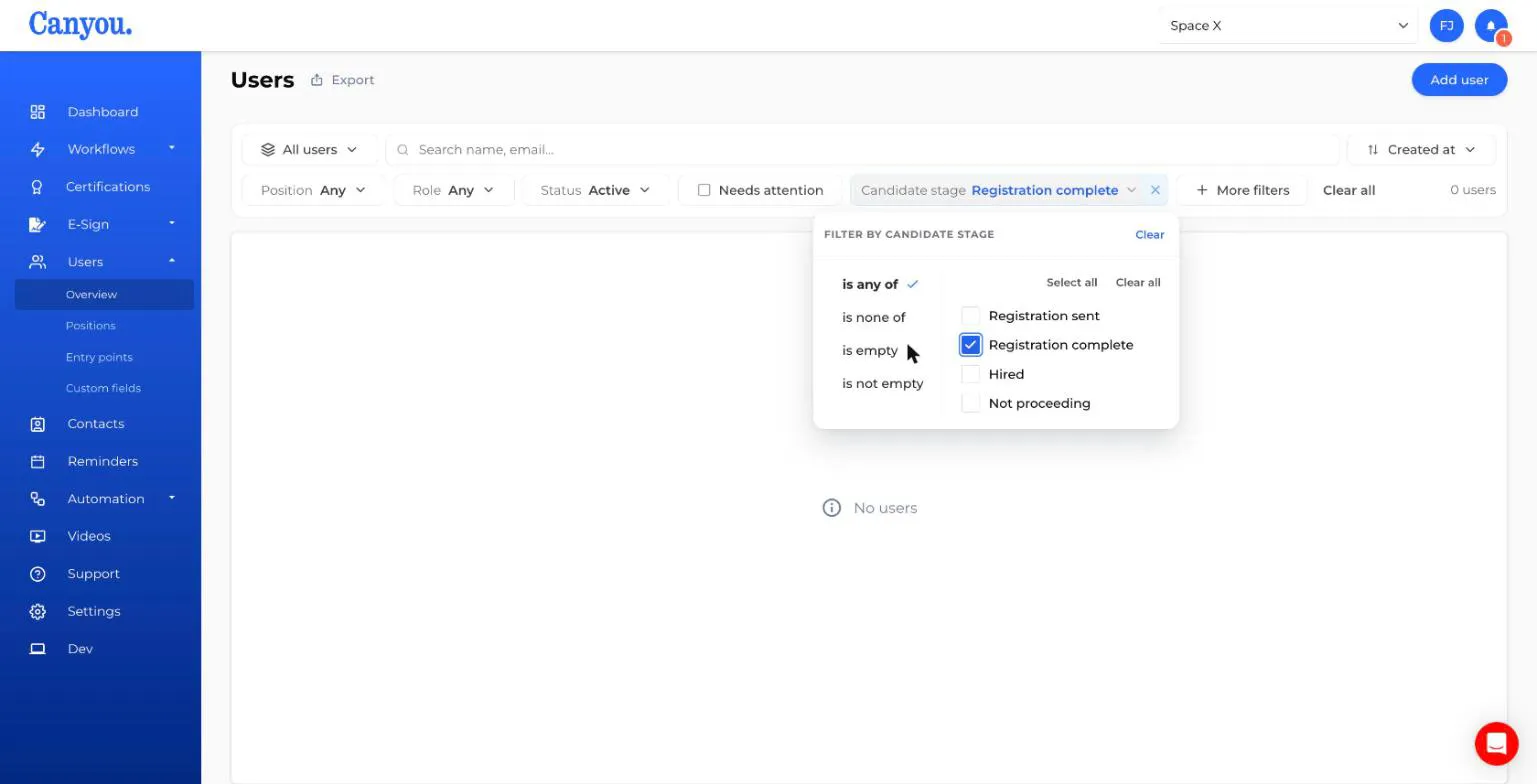1537x784 pixels.
Task: Select the 'is any of' condition
Action: (x=870, y=284)
